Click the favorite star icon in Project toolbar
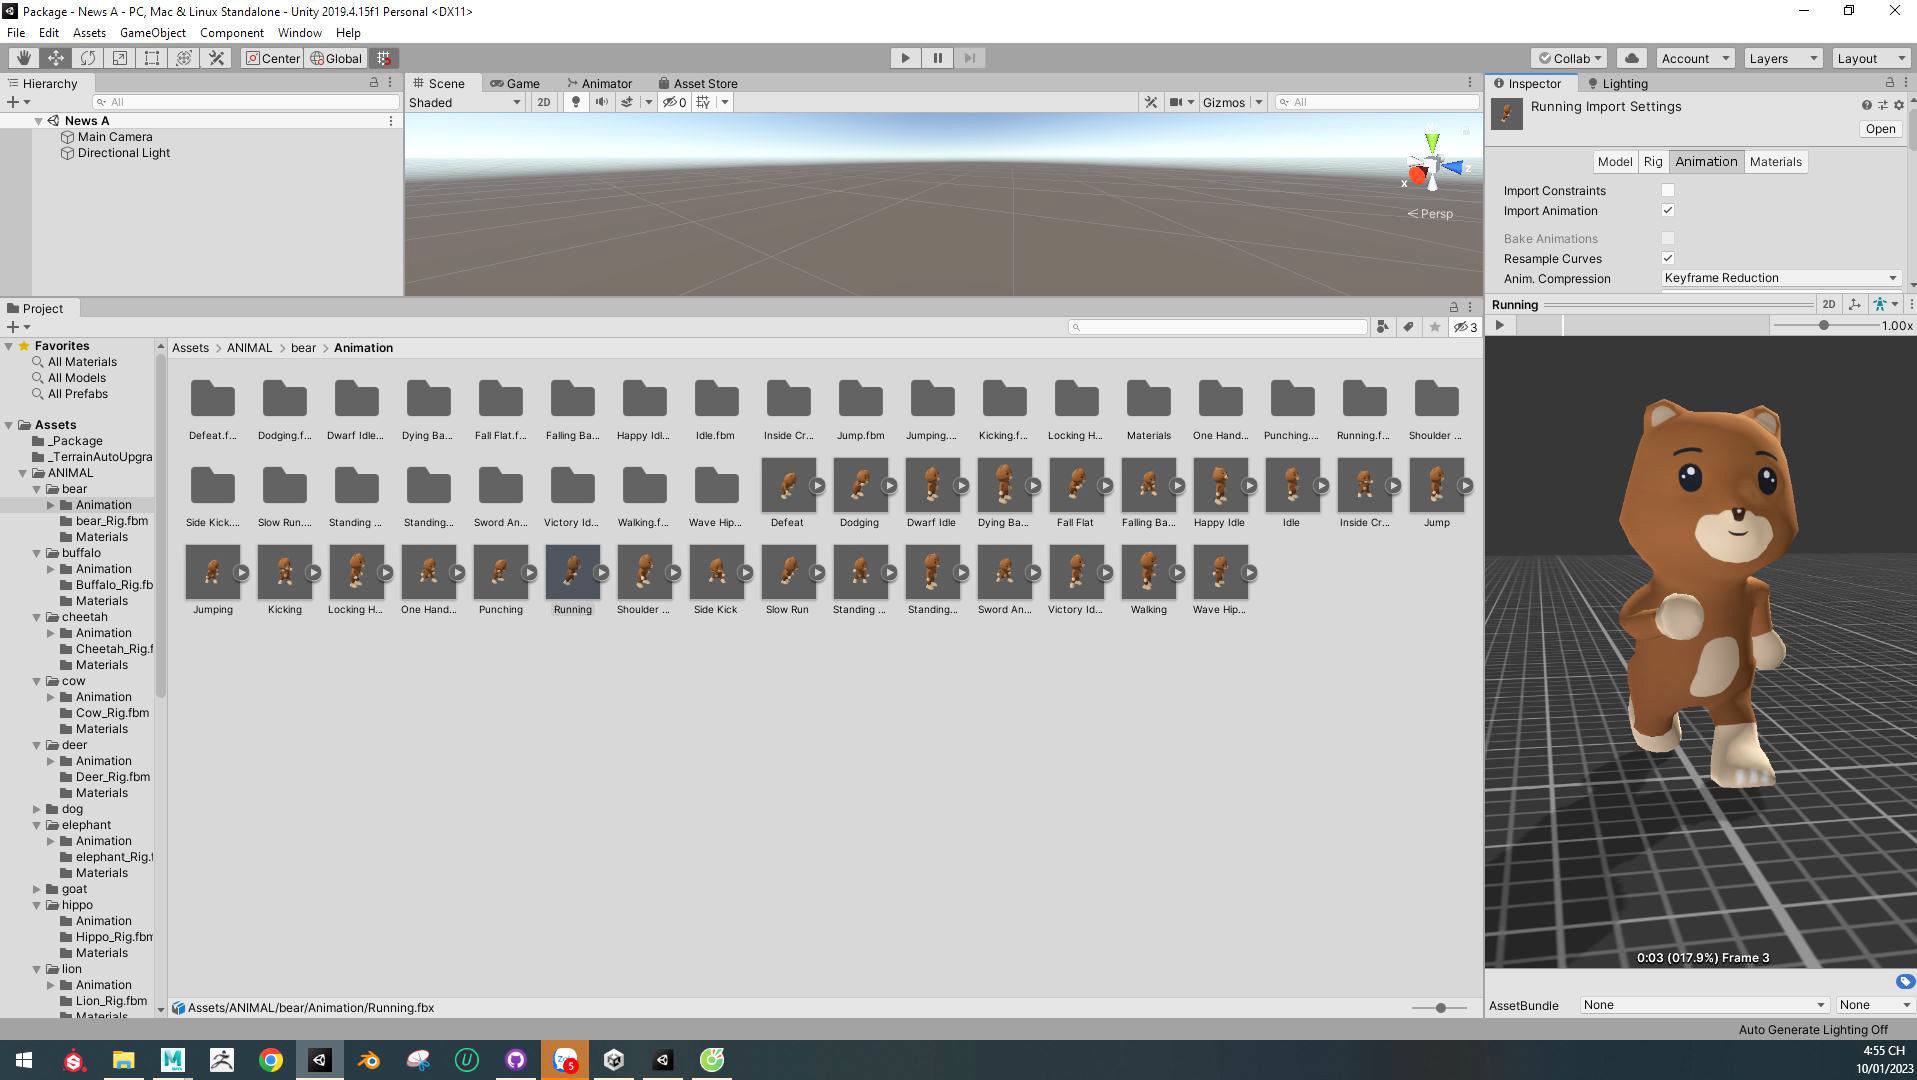The height and width of the screenshot is (1080, 1917). (1435, 327)
